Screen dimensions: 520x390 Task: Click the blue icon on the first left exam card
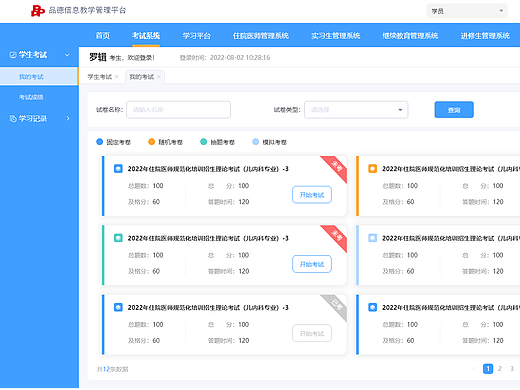tap(118, 169)
